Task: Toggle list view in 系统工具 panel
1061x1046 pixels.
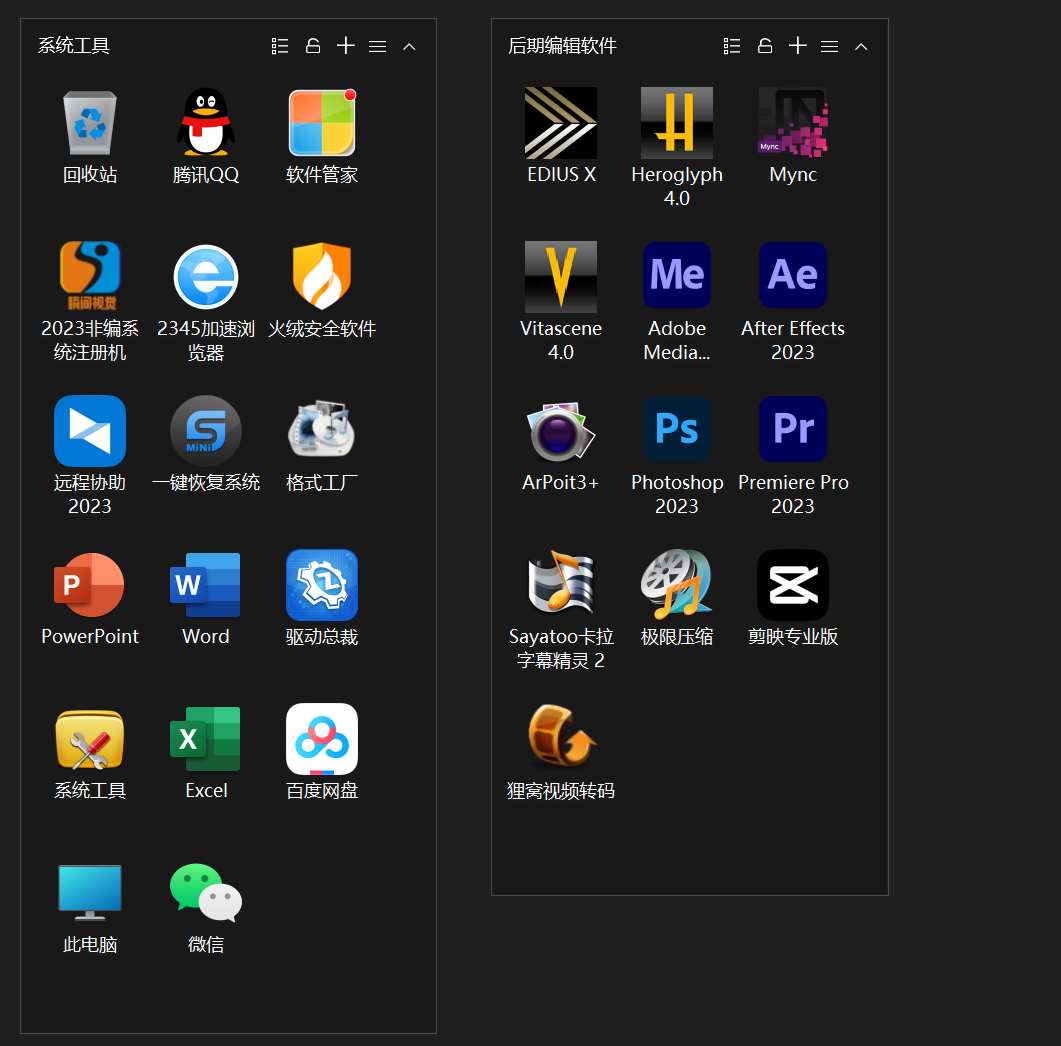Action: pos(280,46)
